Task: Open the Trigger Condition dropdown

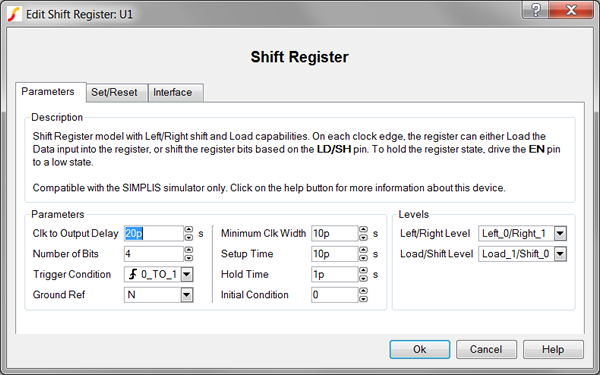Action: [186, 274]
